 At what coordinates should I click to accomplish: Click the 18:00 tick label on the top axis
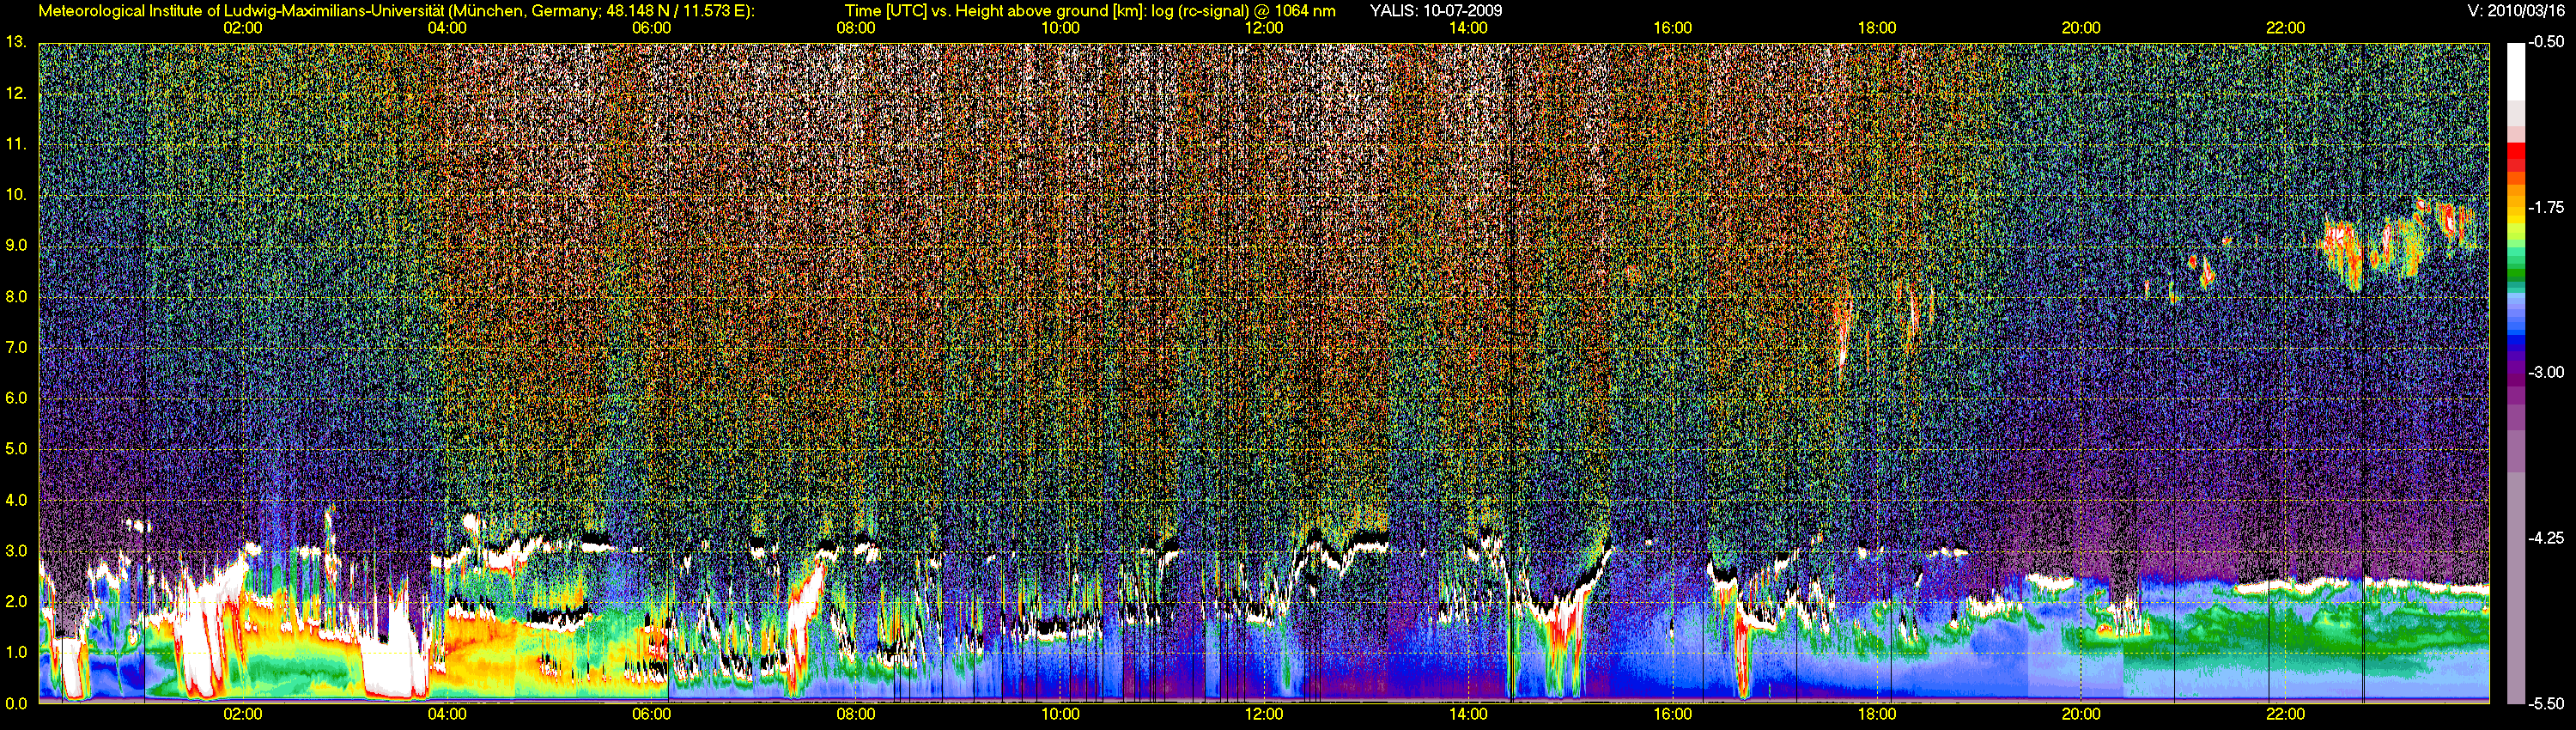1877,28
